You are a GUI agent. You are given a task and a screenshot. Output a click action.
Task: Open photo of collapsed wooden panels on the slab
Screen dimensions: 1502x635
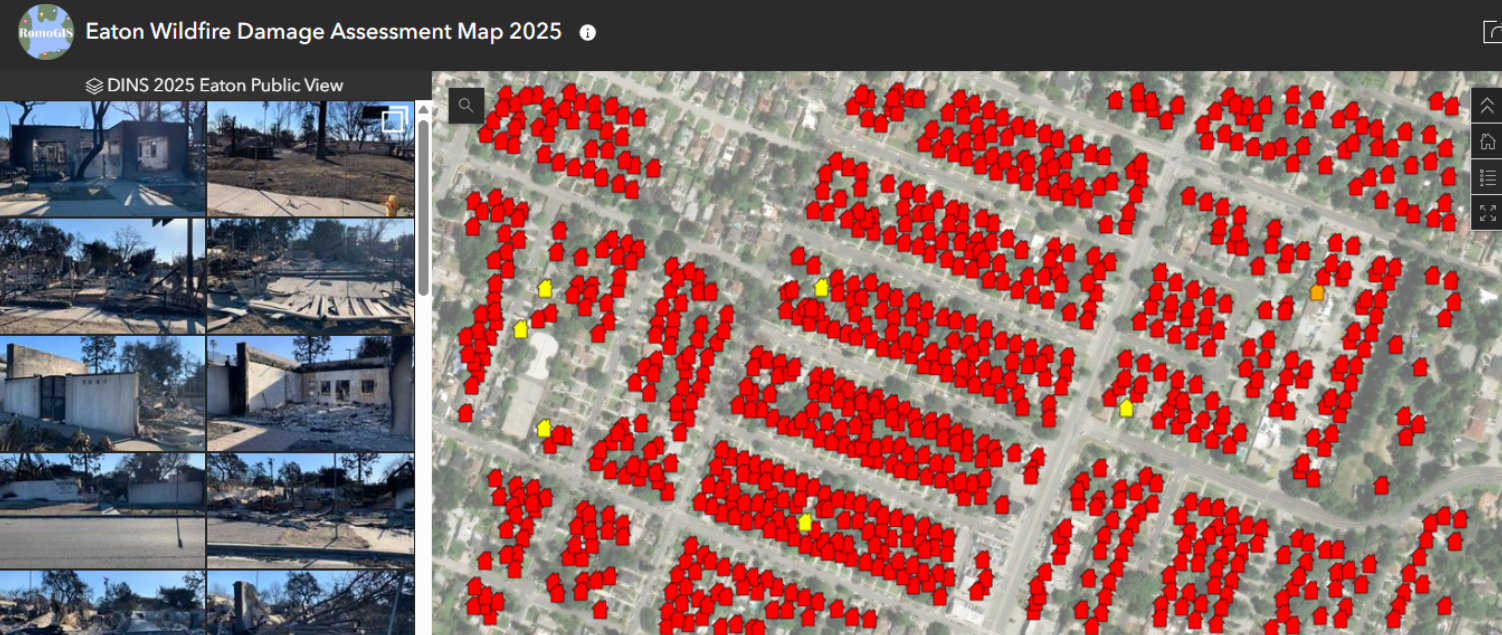tap(310, 276)
